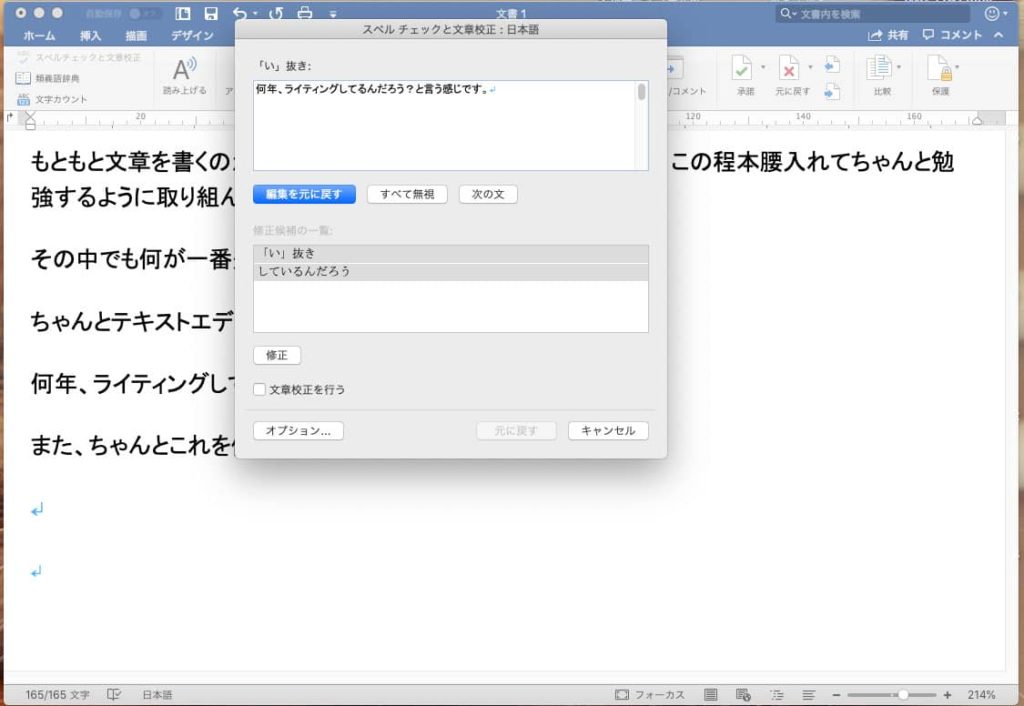Image resolution: width=1024 pixels, height=706 pixels.
Task: Click the redo/repeat circular arrow icon
Action: pyautogui.click(x=276, y=13)
